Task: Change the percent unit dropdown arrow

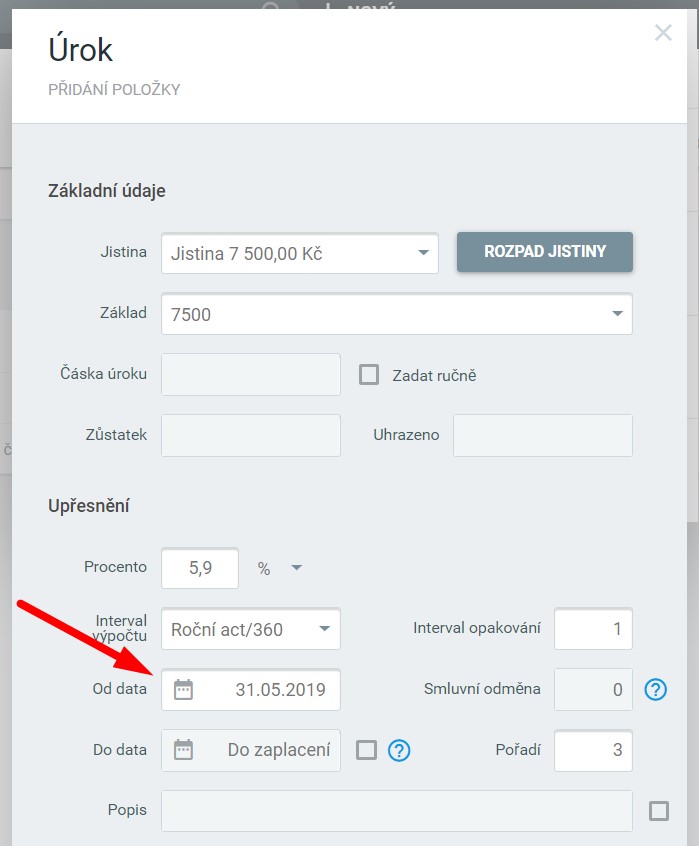Action: click(297, 568)
